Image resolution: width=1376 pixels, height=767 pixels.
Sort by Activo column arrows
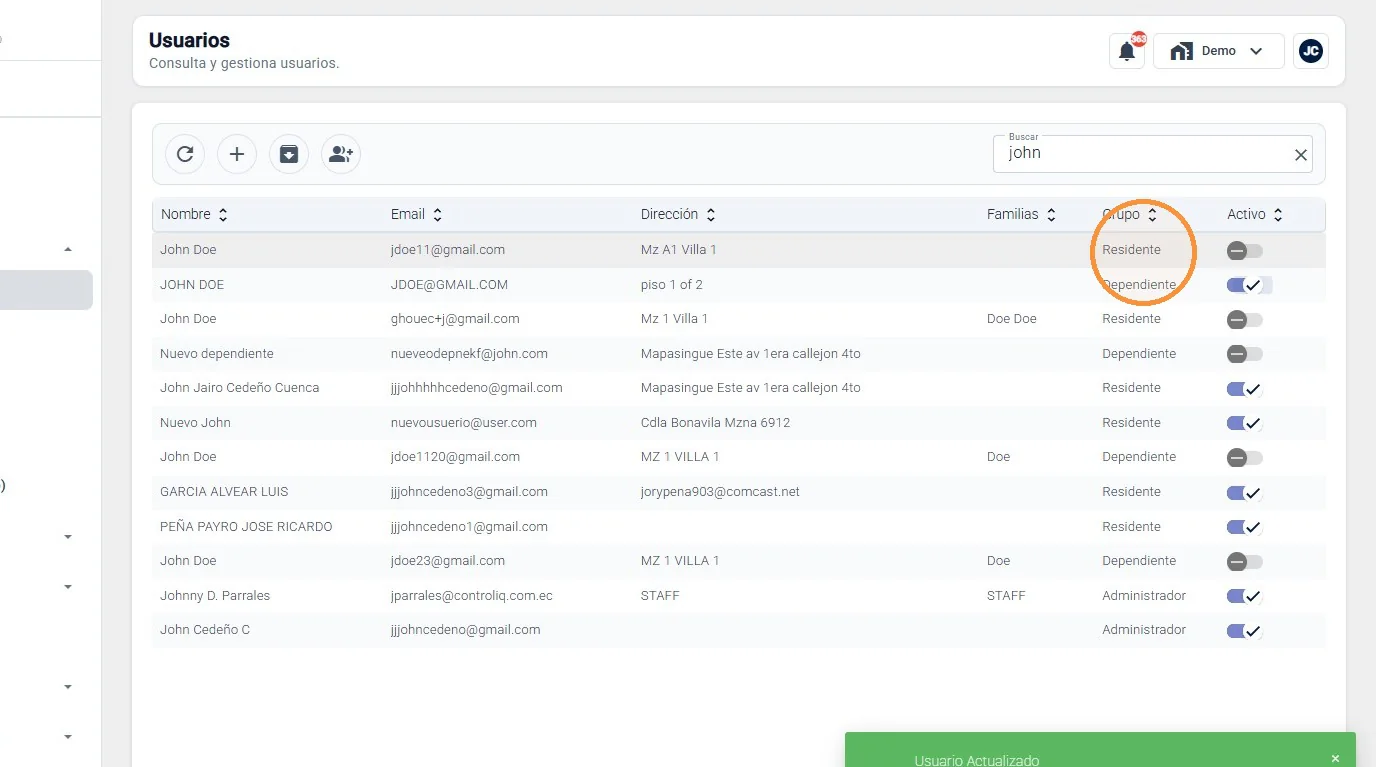pos(1277,215)
